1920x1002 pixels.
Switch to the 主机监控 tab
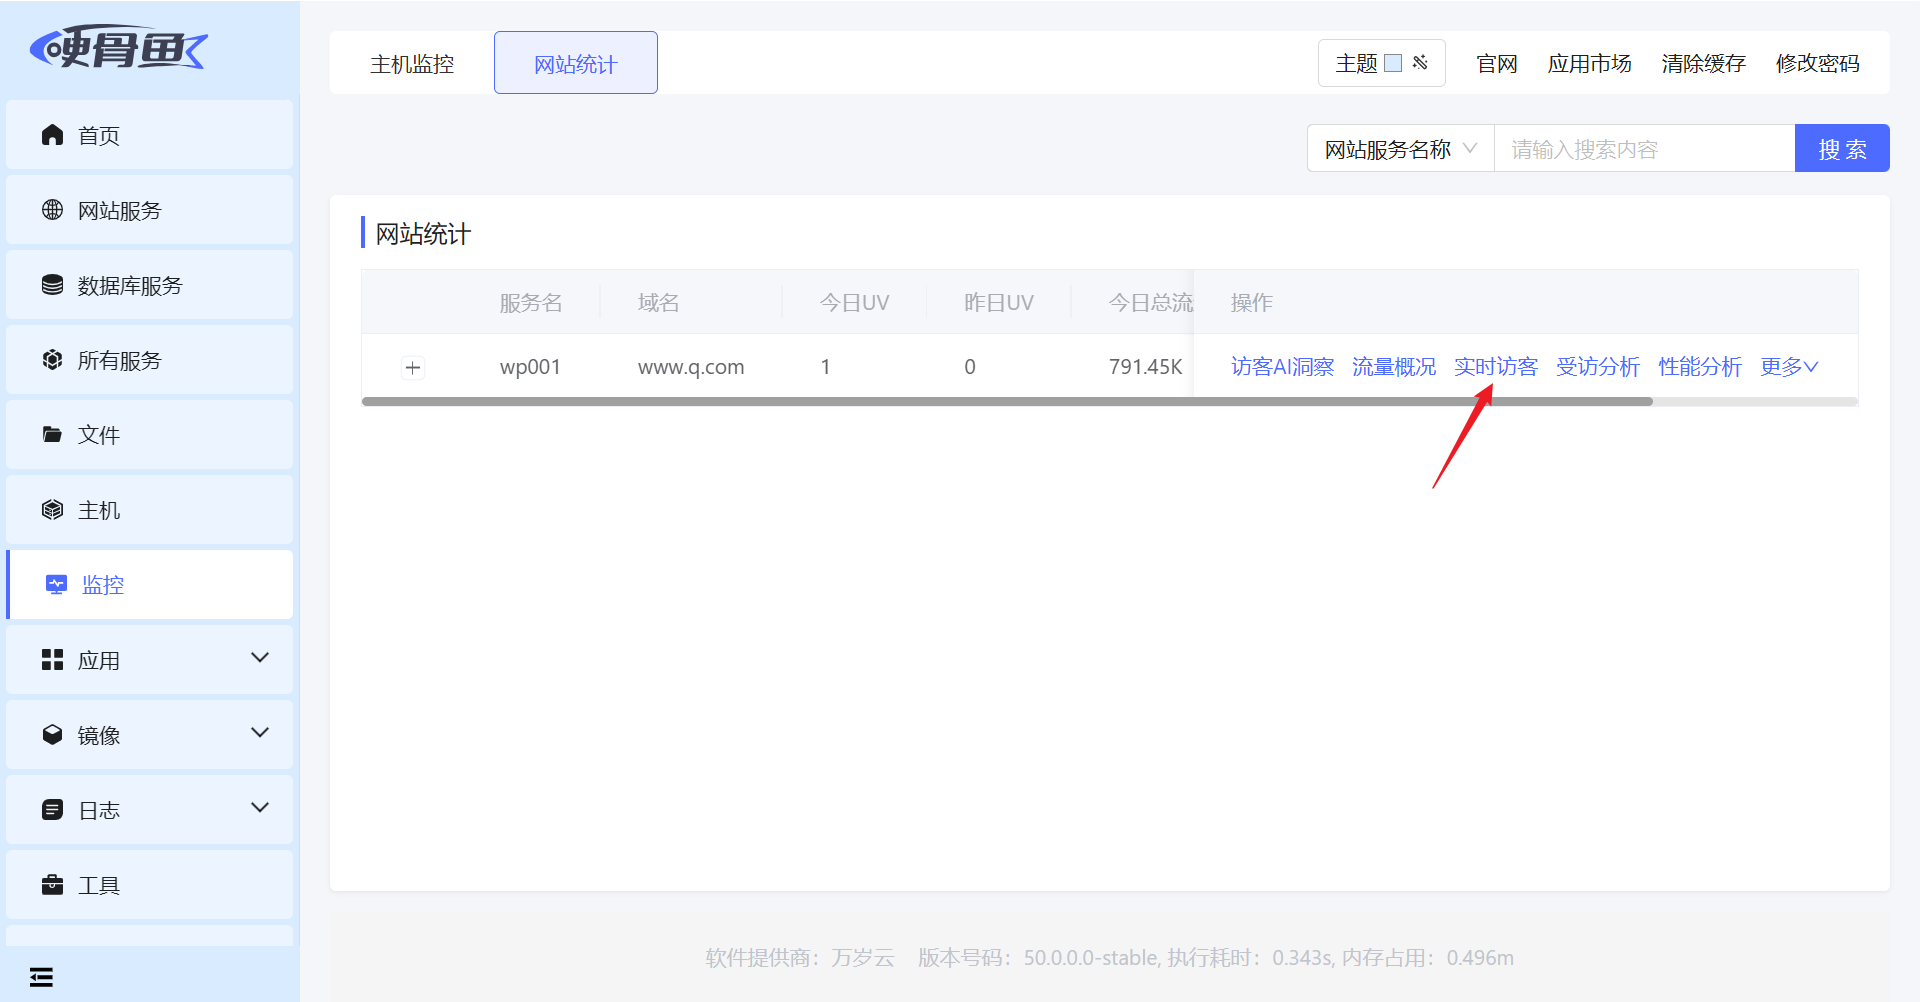(412, 64)
